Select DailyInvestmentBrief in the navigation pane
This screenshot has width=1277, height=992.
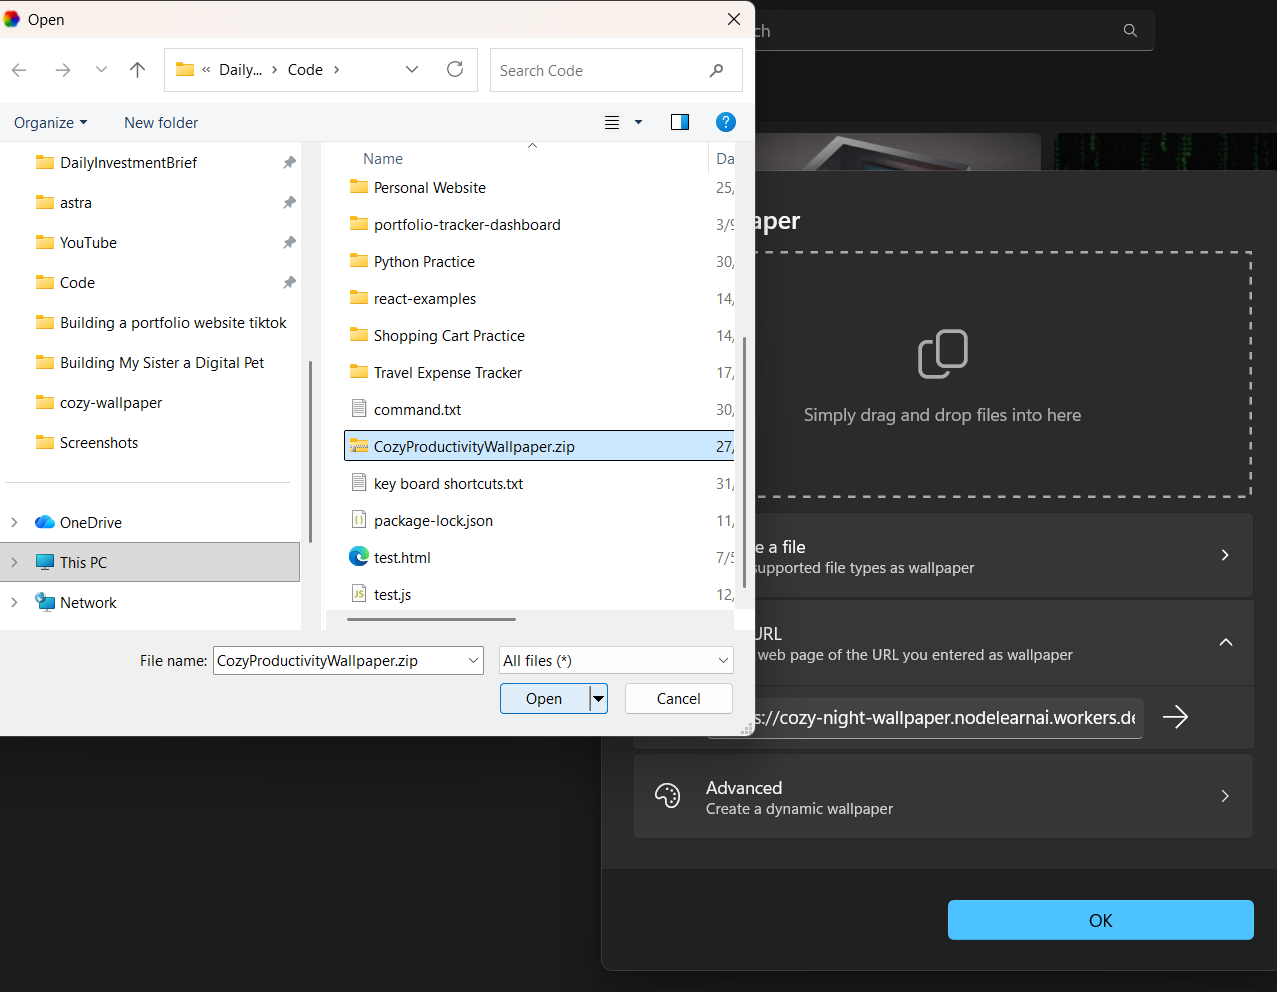tap(128, 163)
